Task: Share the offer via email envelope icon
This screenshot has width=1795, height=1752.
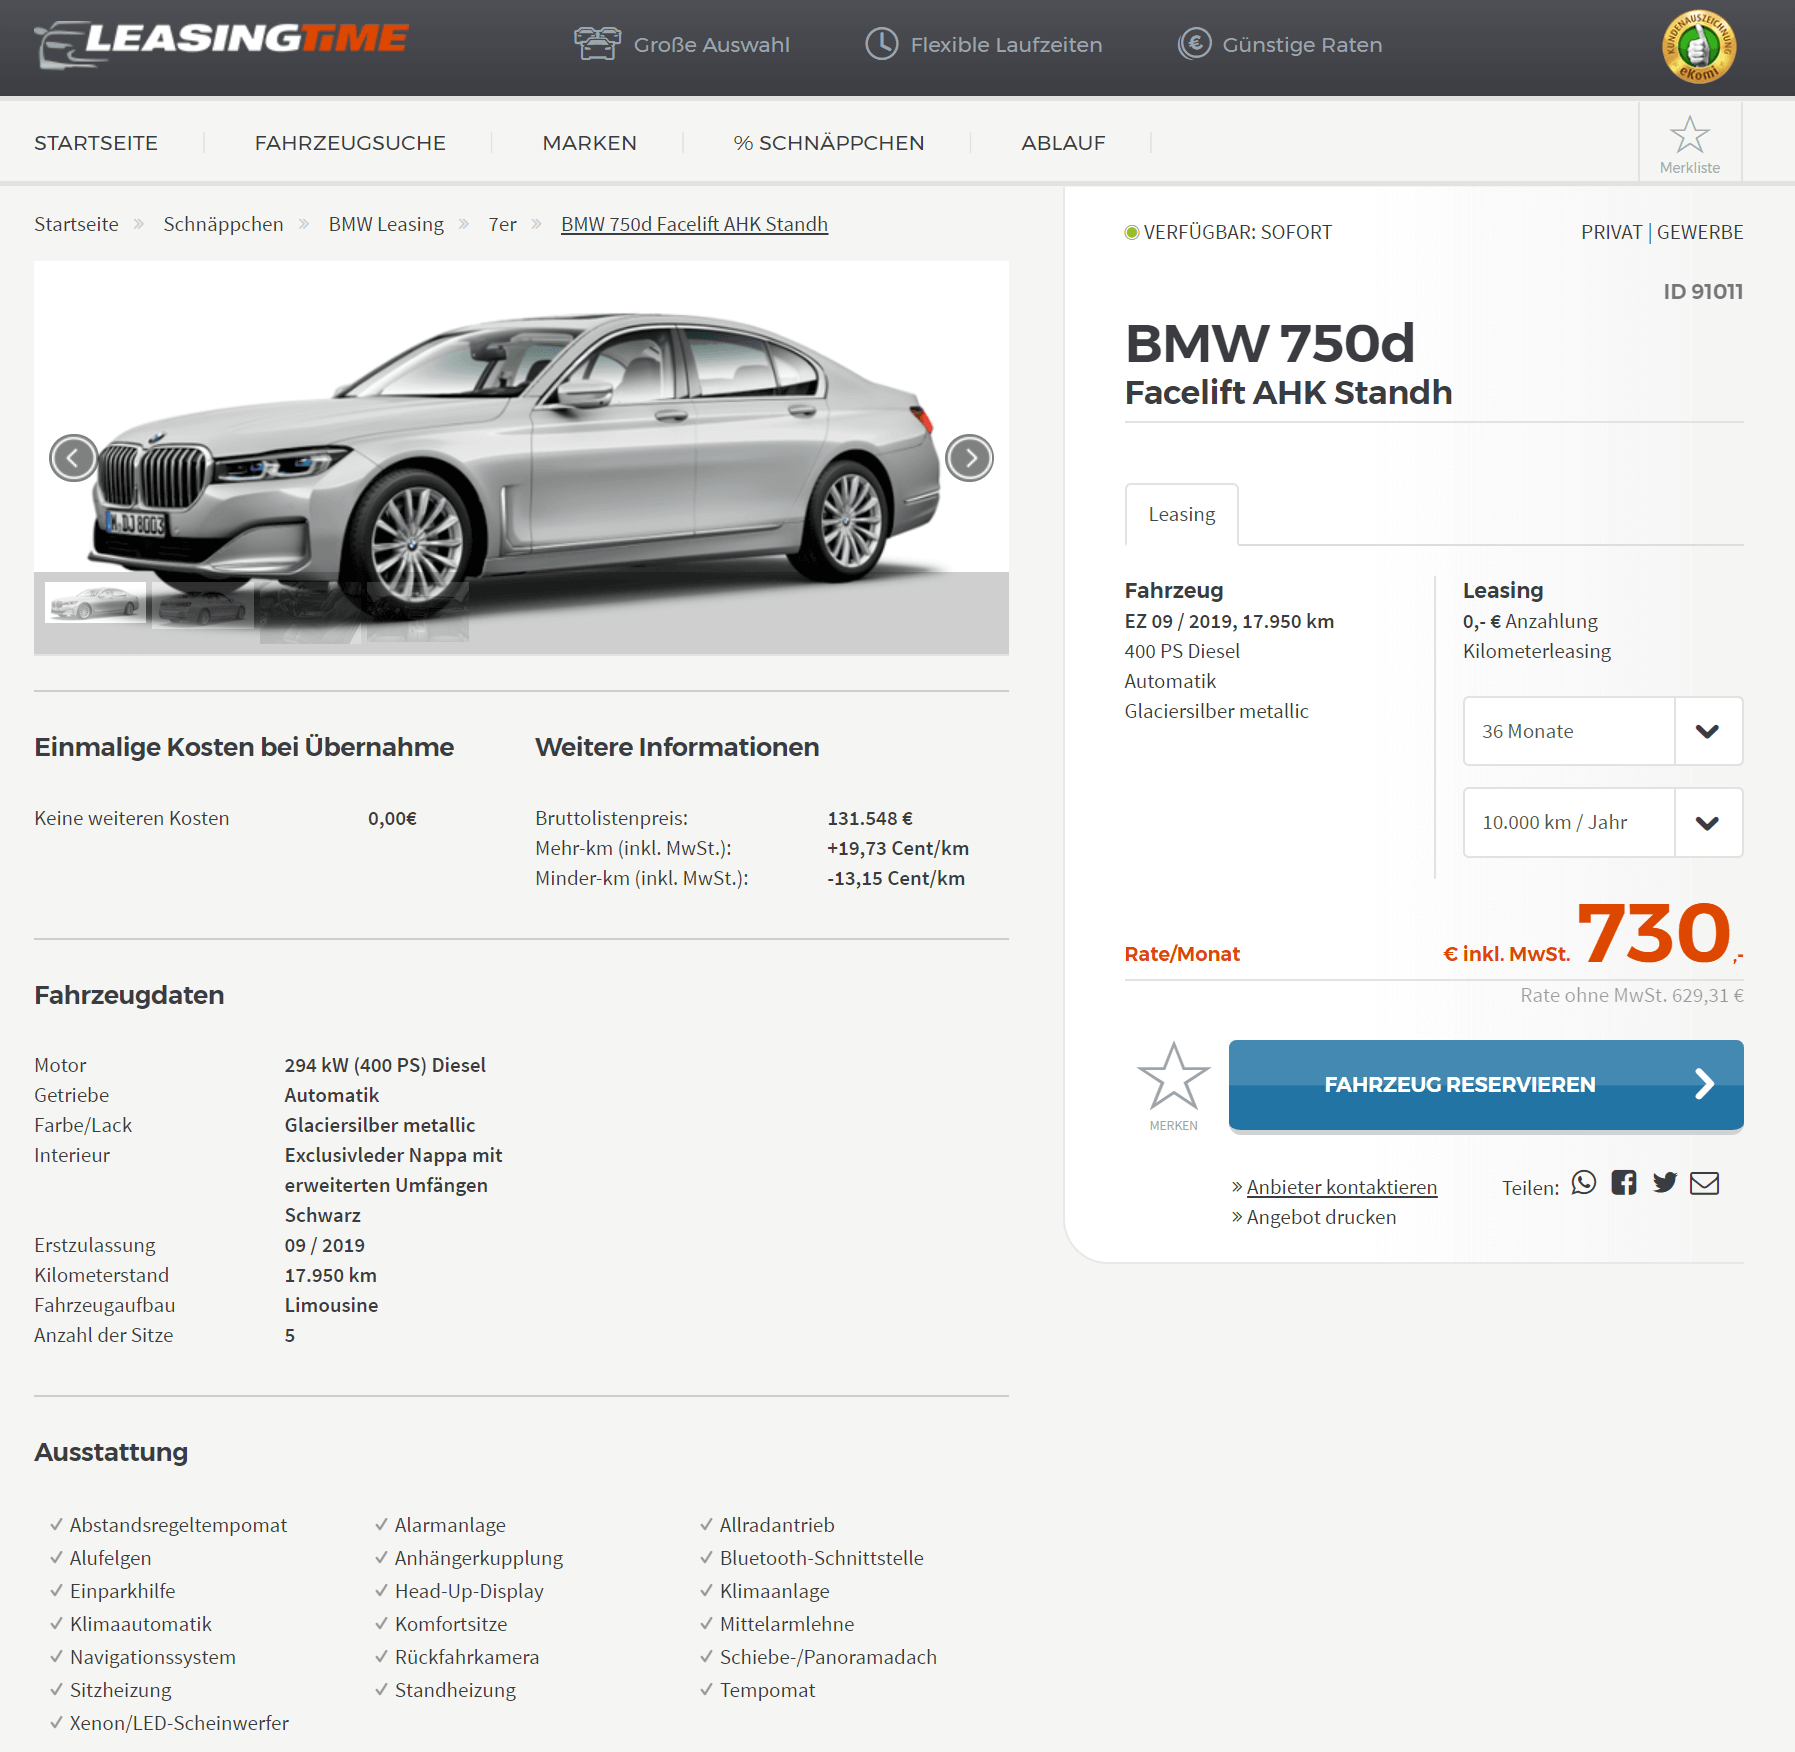Action: tap(1705, 1183)
